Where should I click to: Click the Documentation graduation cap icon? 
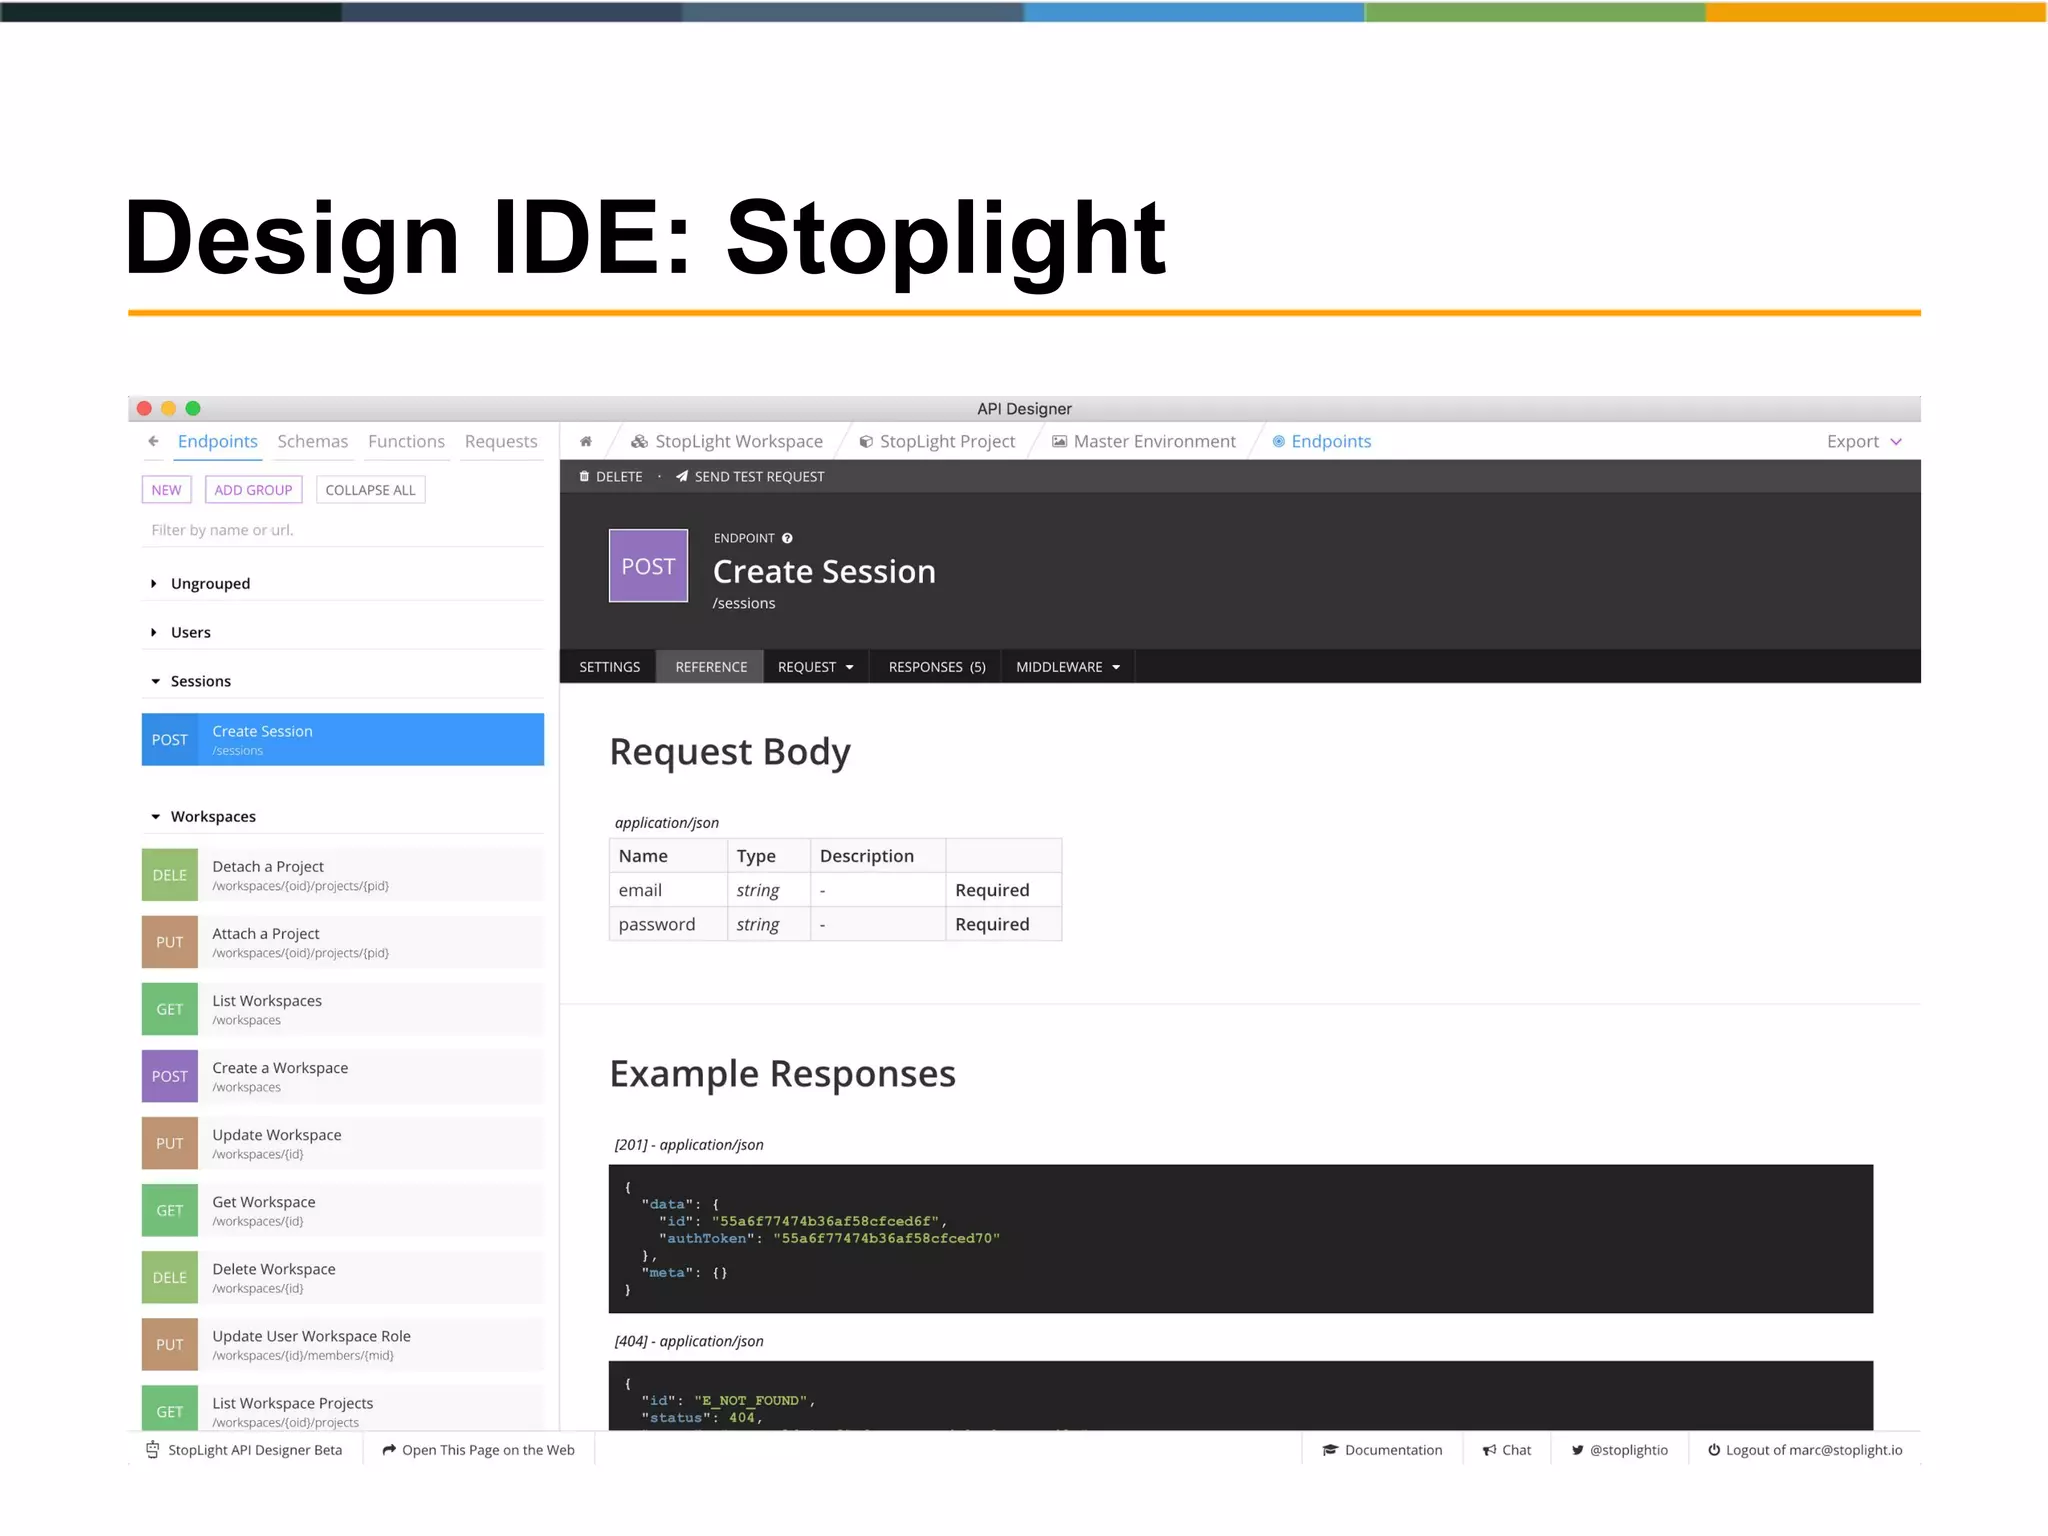click(x=1330, y=1450)
